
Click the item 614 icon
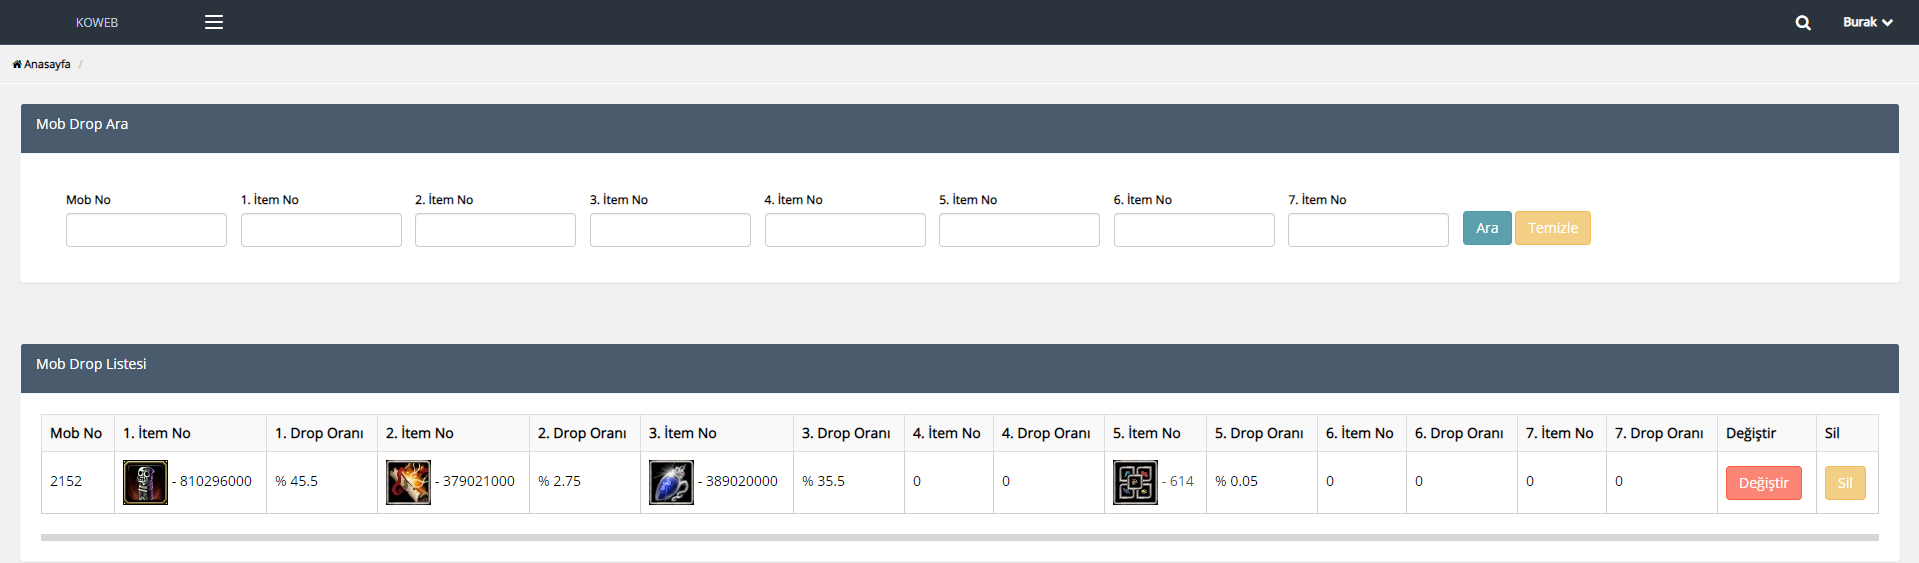point(1135,482)
